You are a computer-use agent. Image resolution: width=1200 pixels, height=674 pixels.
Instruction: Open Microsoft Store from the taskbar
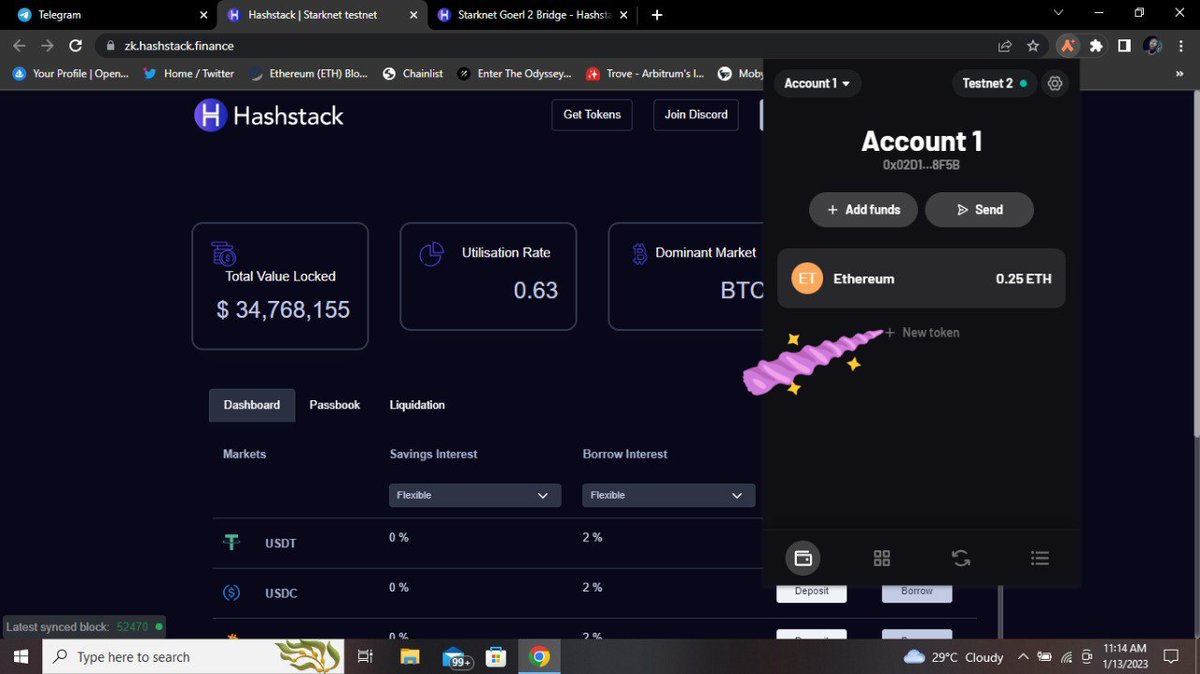coord(496,657)
